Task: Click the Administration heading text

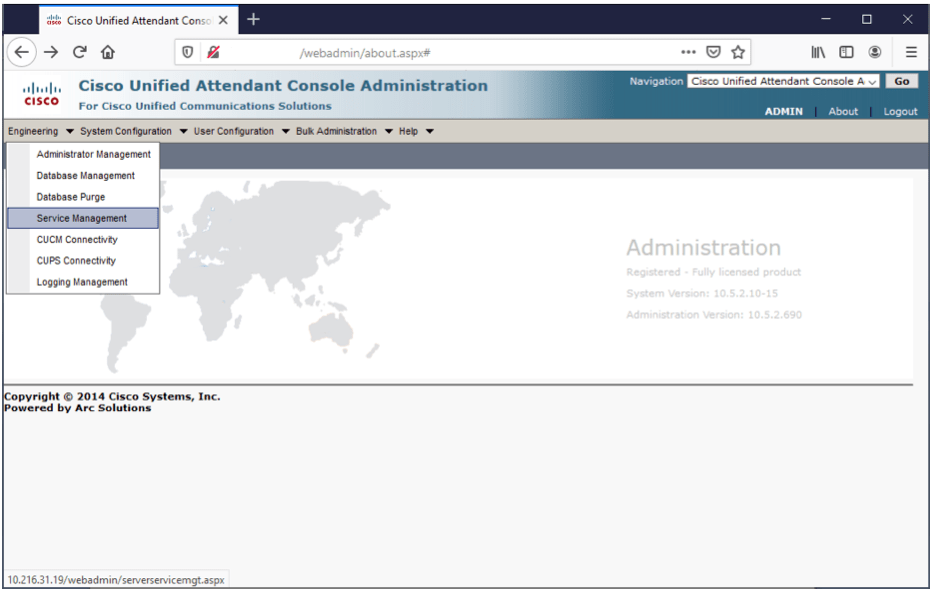Action: pyautogui.click(x=703, y=248)
